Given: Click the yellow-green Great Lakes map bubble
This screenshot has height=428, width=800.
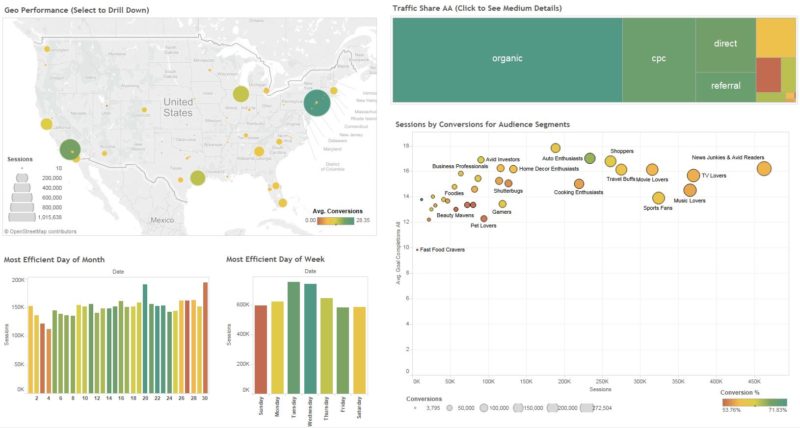Looking at the screenshot, I should click(241, 94).
